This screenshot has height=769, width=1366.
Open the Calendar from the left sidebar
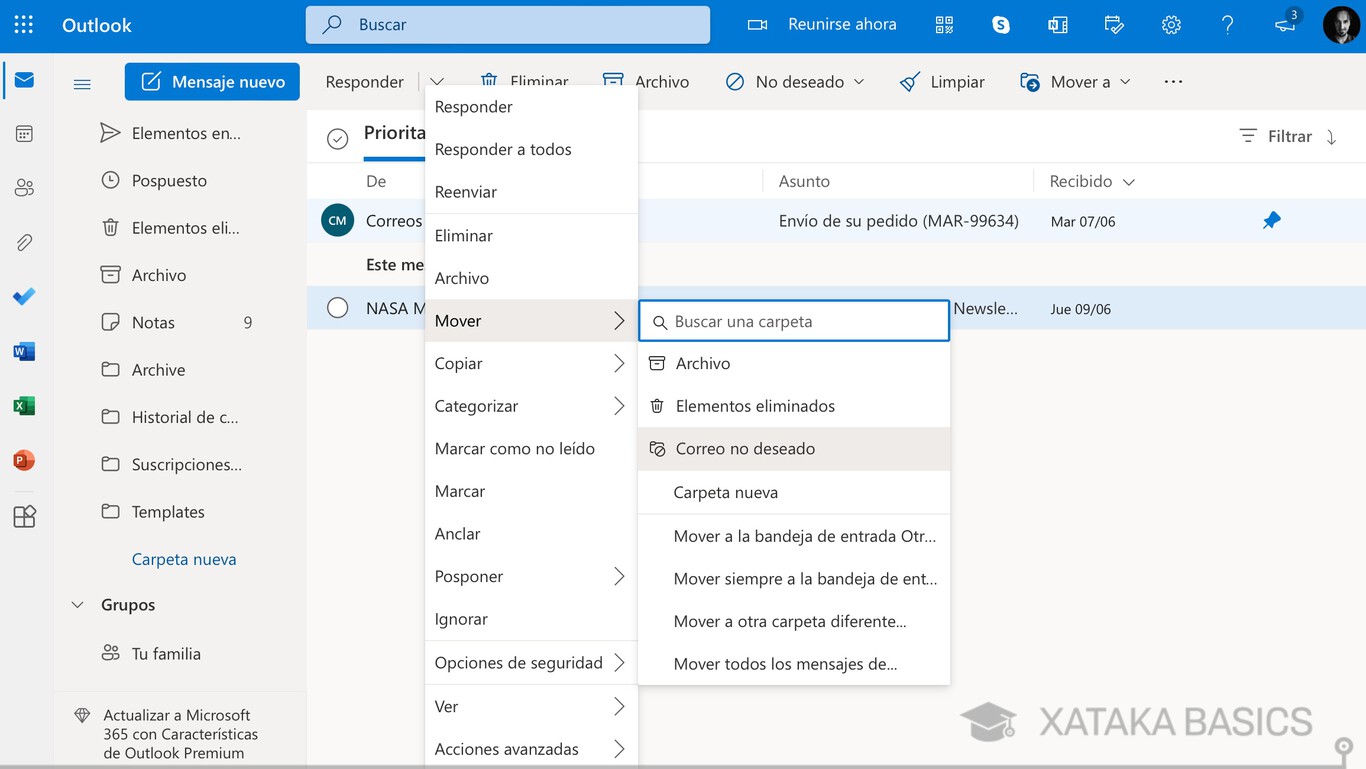pyautogui.click(x=24, y=133)
